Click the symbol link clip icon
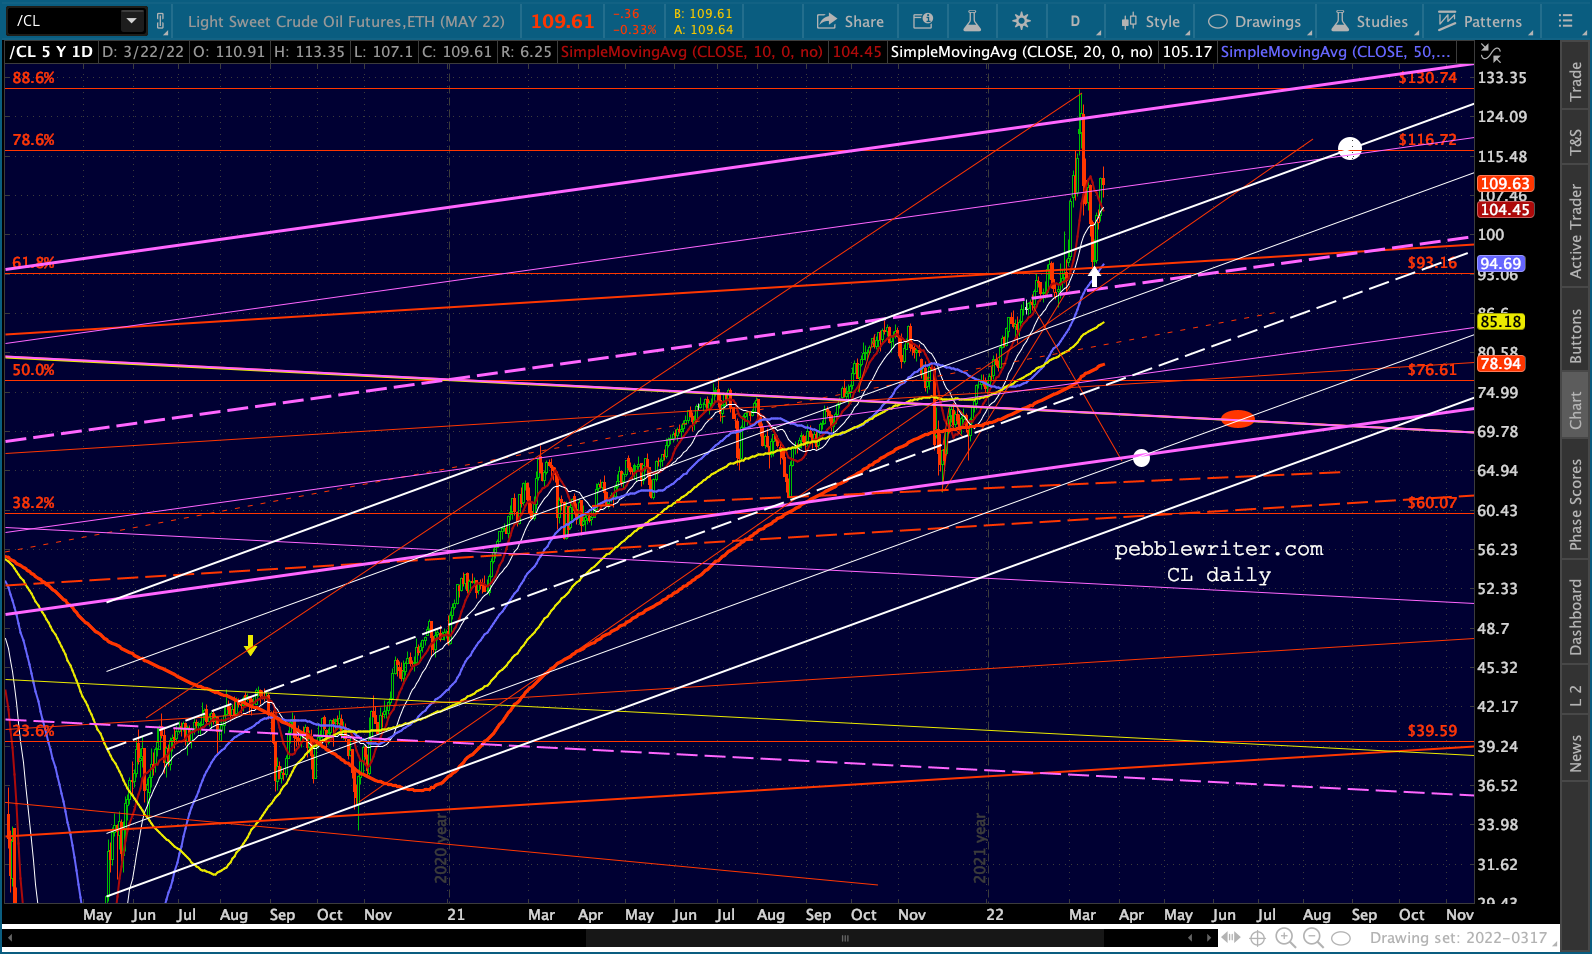This screenshot has width=1592, height=954. coord(160,21)
